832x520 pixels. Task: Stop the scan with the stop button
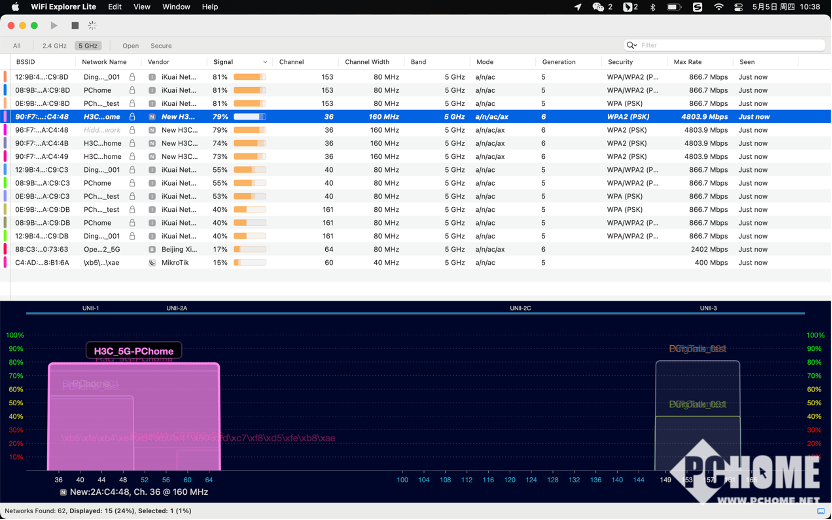click(75, 25)
